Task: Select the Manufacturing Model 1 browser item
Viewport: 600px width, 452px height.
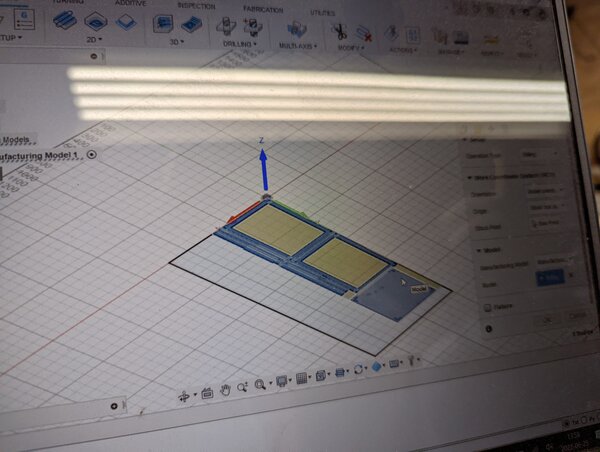Action: pyautogui.click(x=39, y=156)
